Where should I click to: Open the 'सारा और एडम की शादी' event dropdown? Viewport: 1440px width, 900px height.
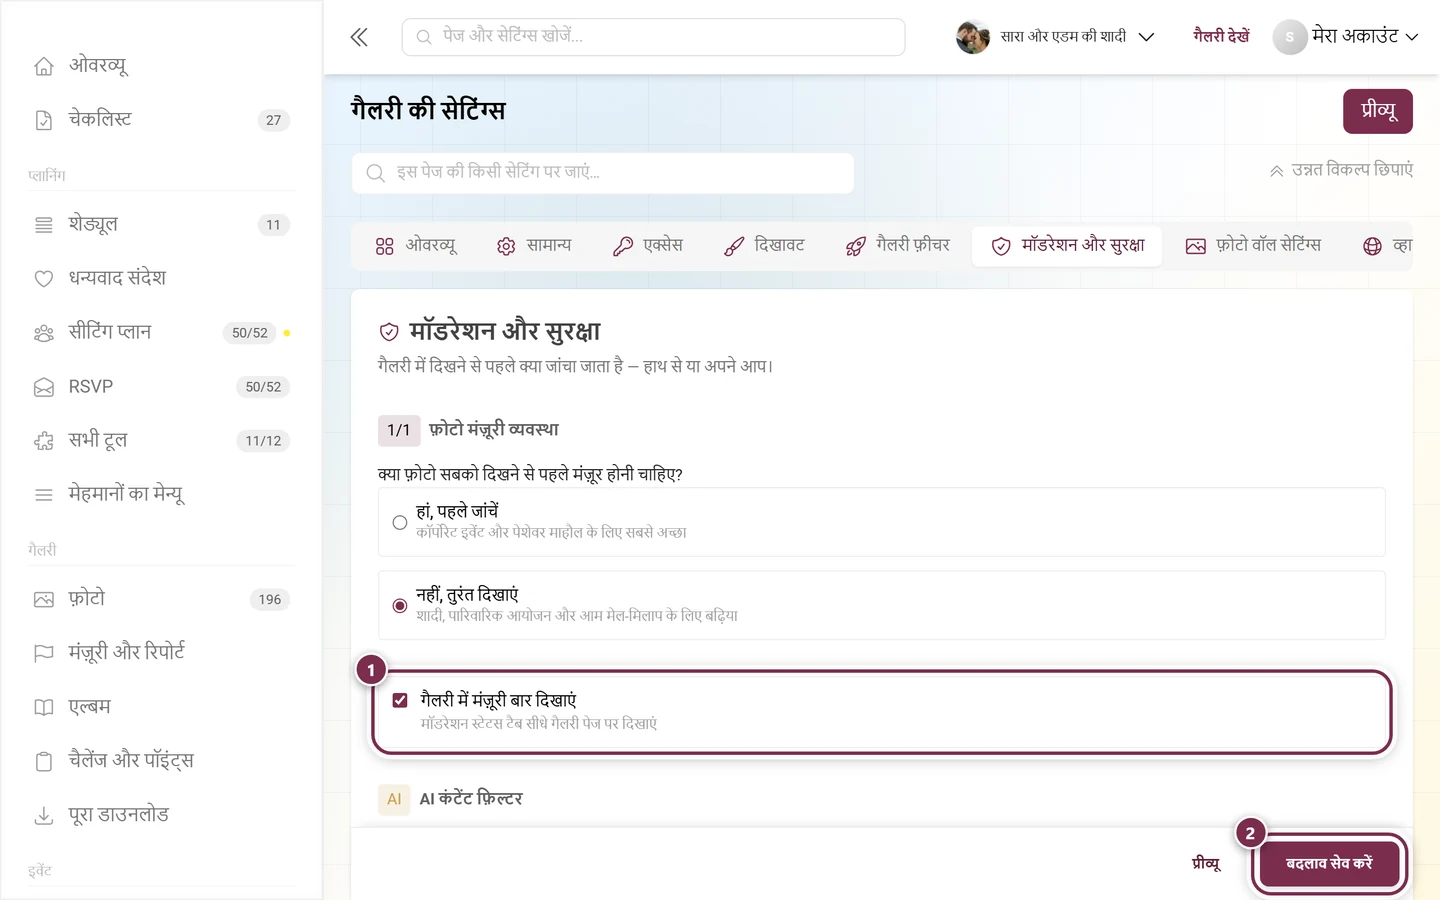click(1056, 37)
